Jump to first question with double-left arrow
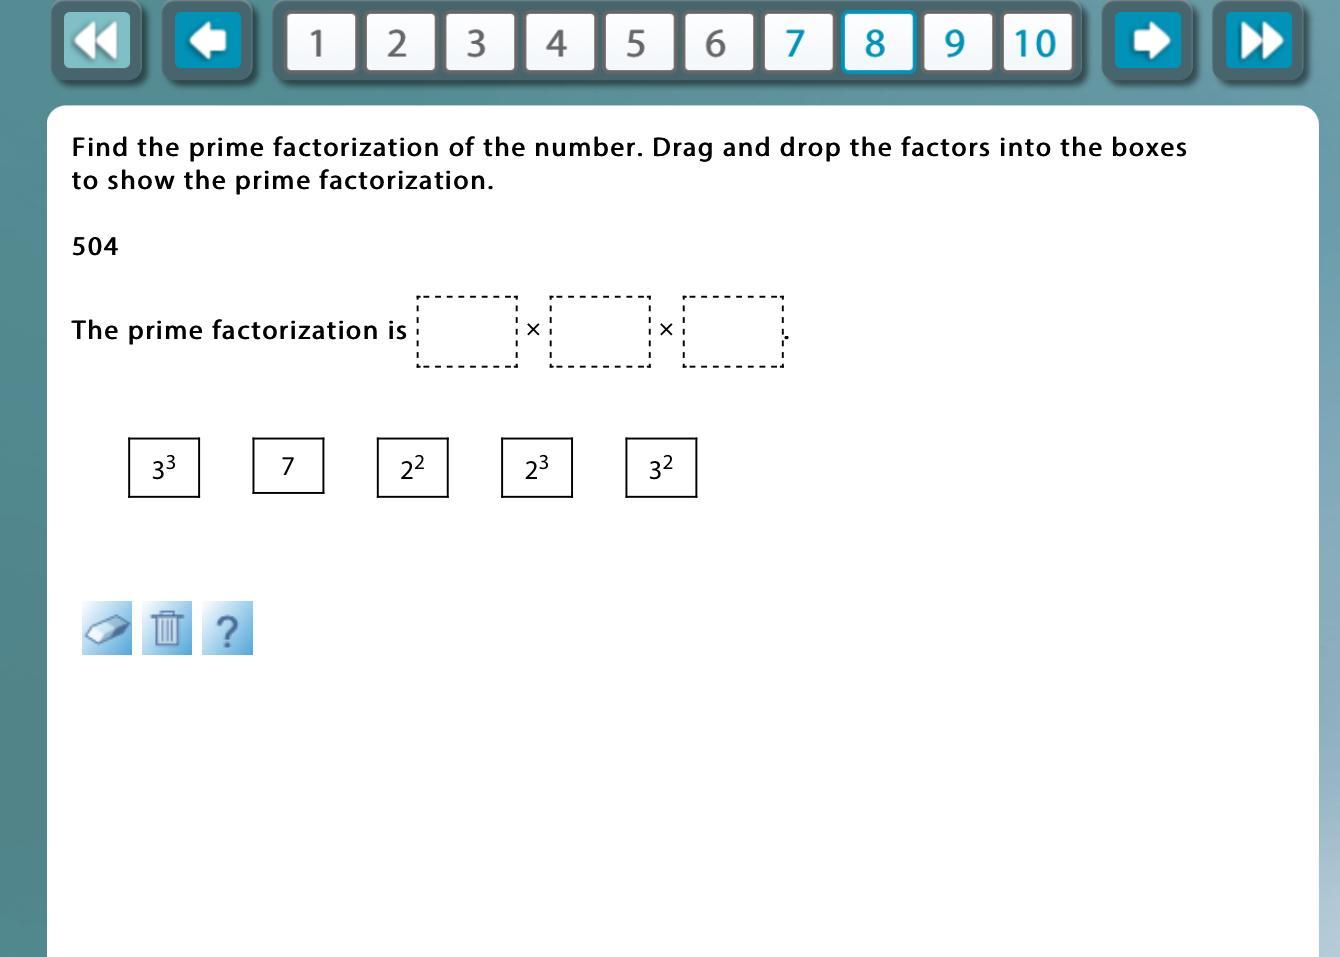The height and width of the screenshot is (957, 1340). tap(97, 42)
